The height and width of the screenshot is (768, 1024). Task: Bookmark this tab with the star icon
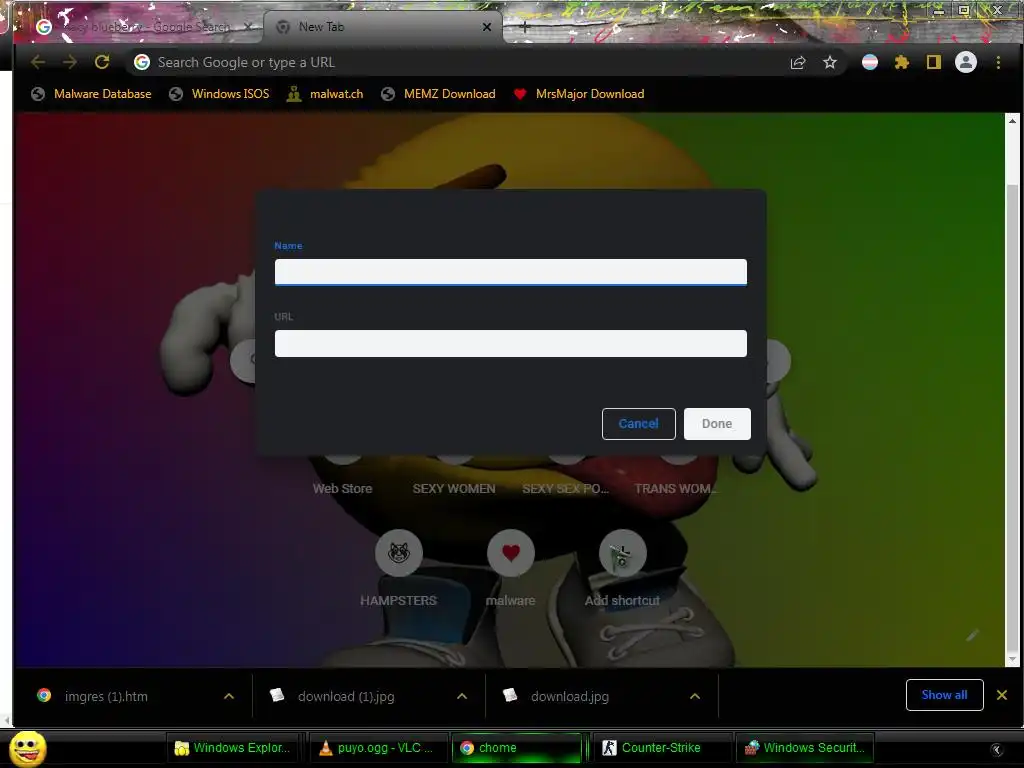pos(829,62)
